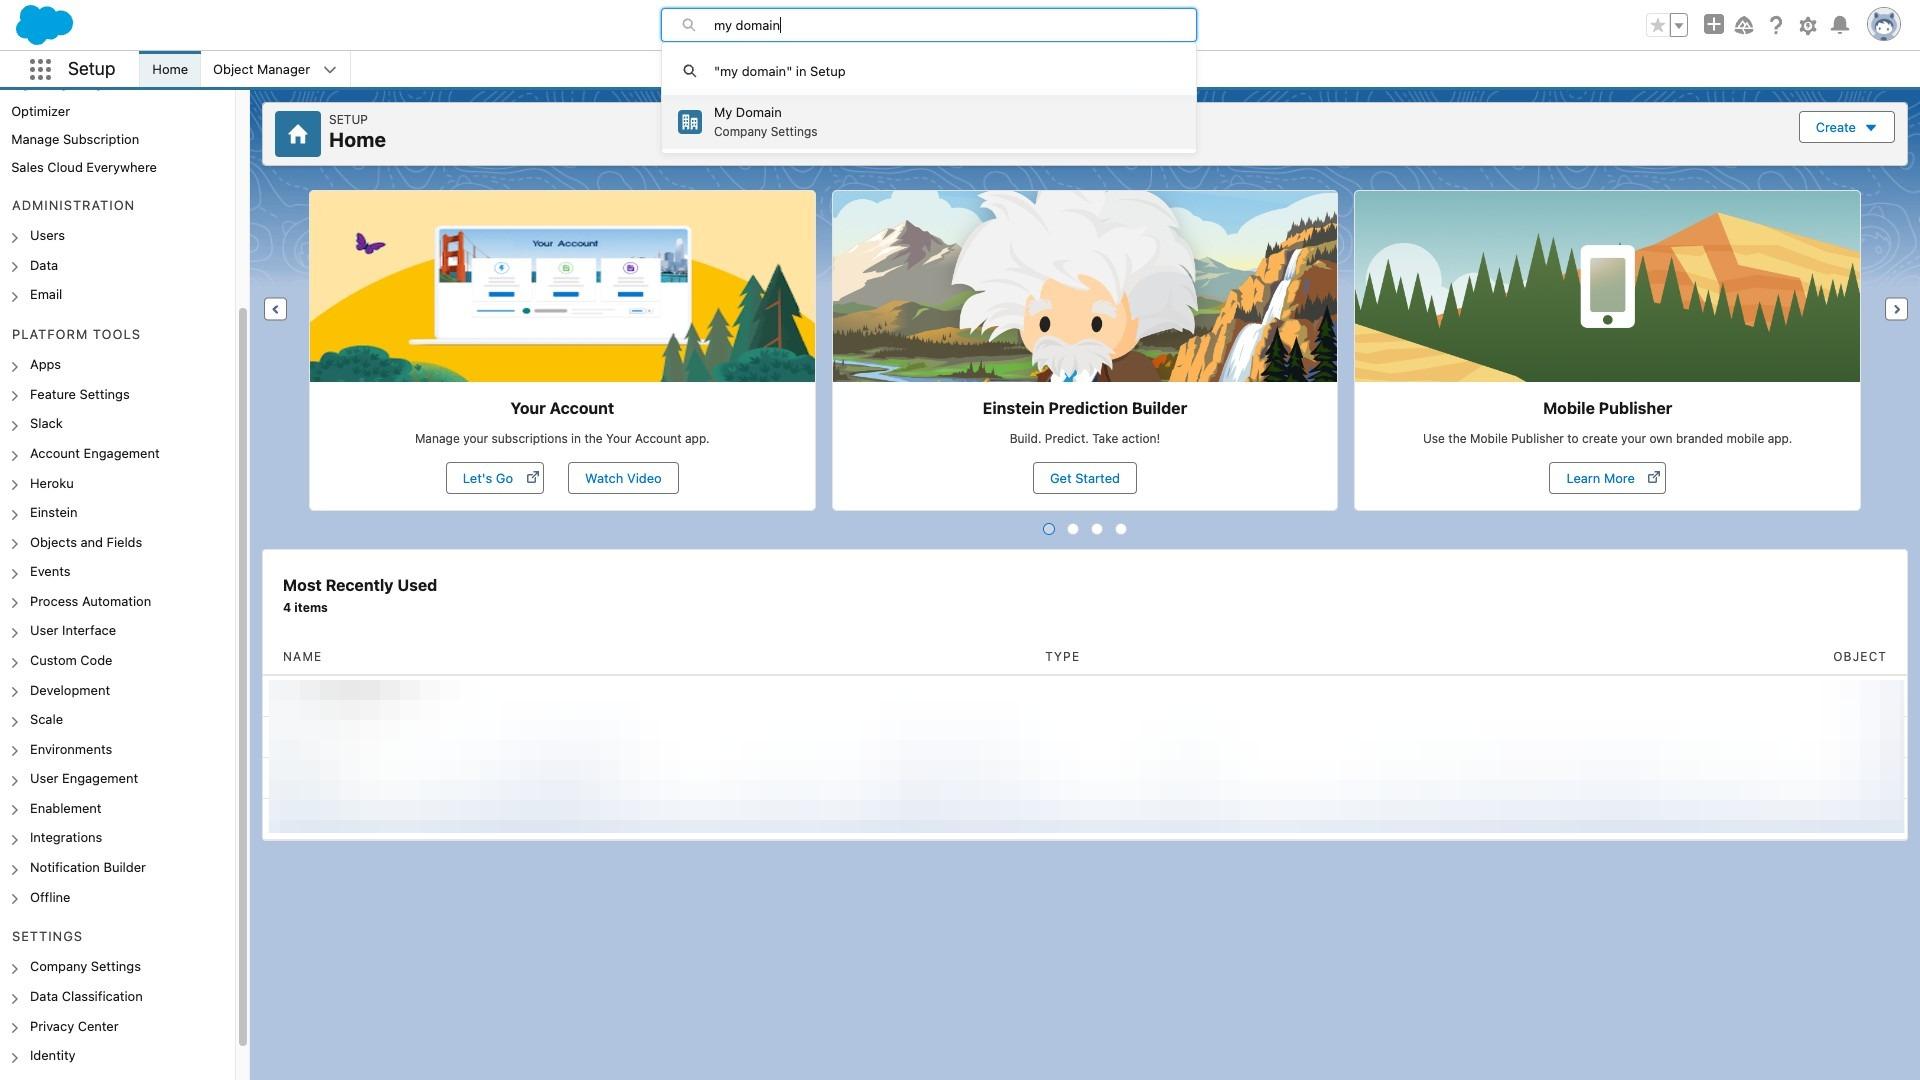Click the Watch Video button
The image size is (1920, 1080).
pos(623,478)
